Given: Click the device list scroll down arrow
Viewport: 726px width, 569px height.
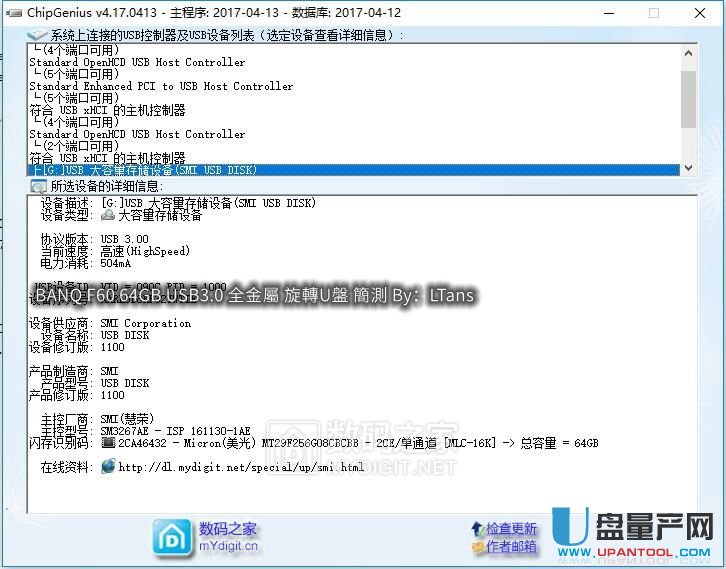Looking at the screenshot, I should [688, 169].
